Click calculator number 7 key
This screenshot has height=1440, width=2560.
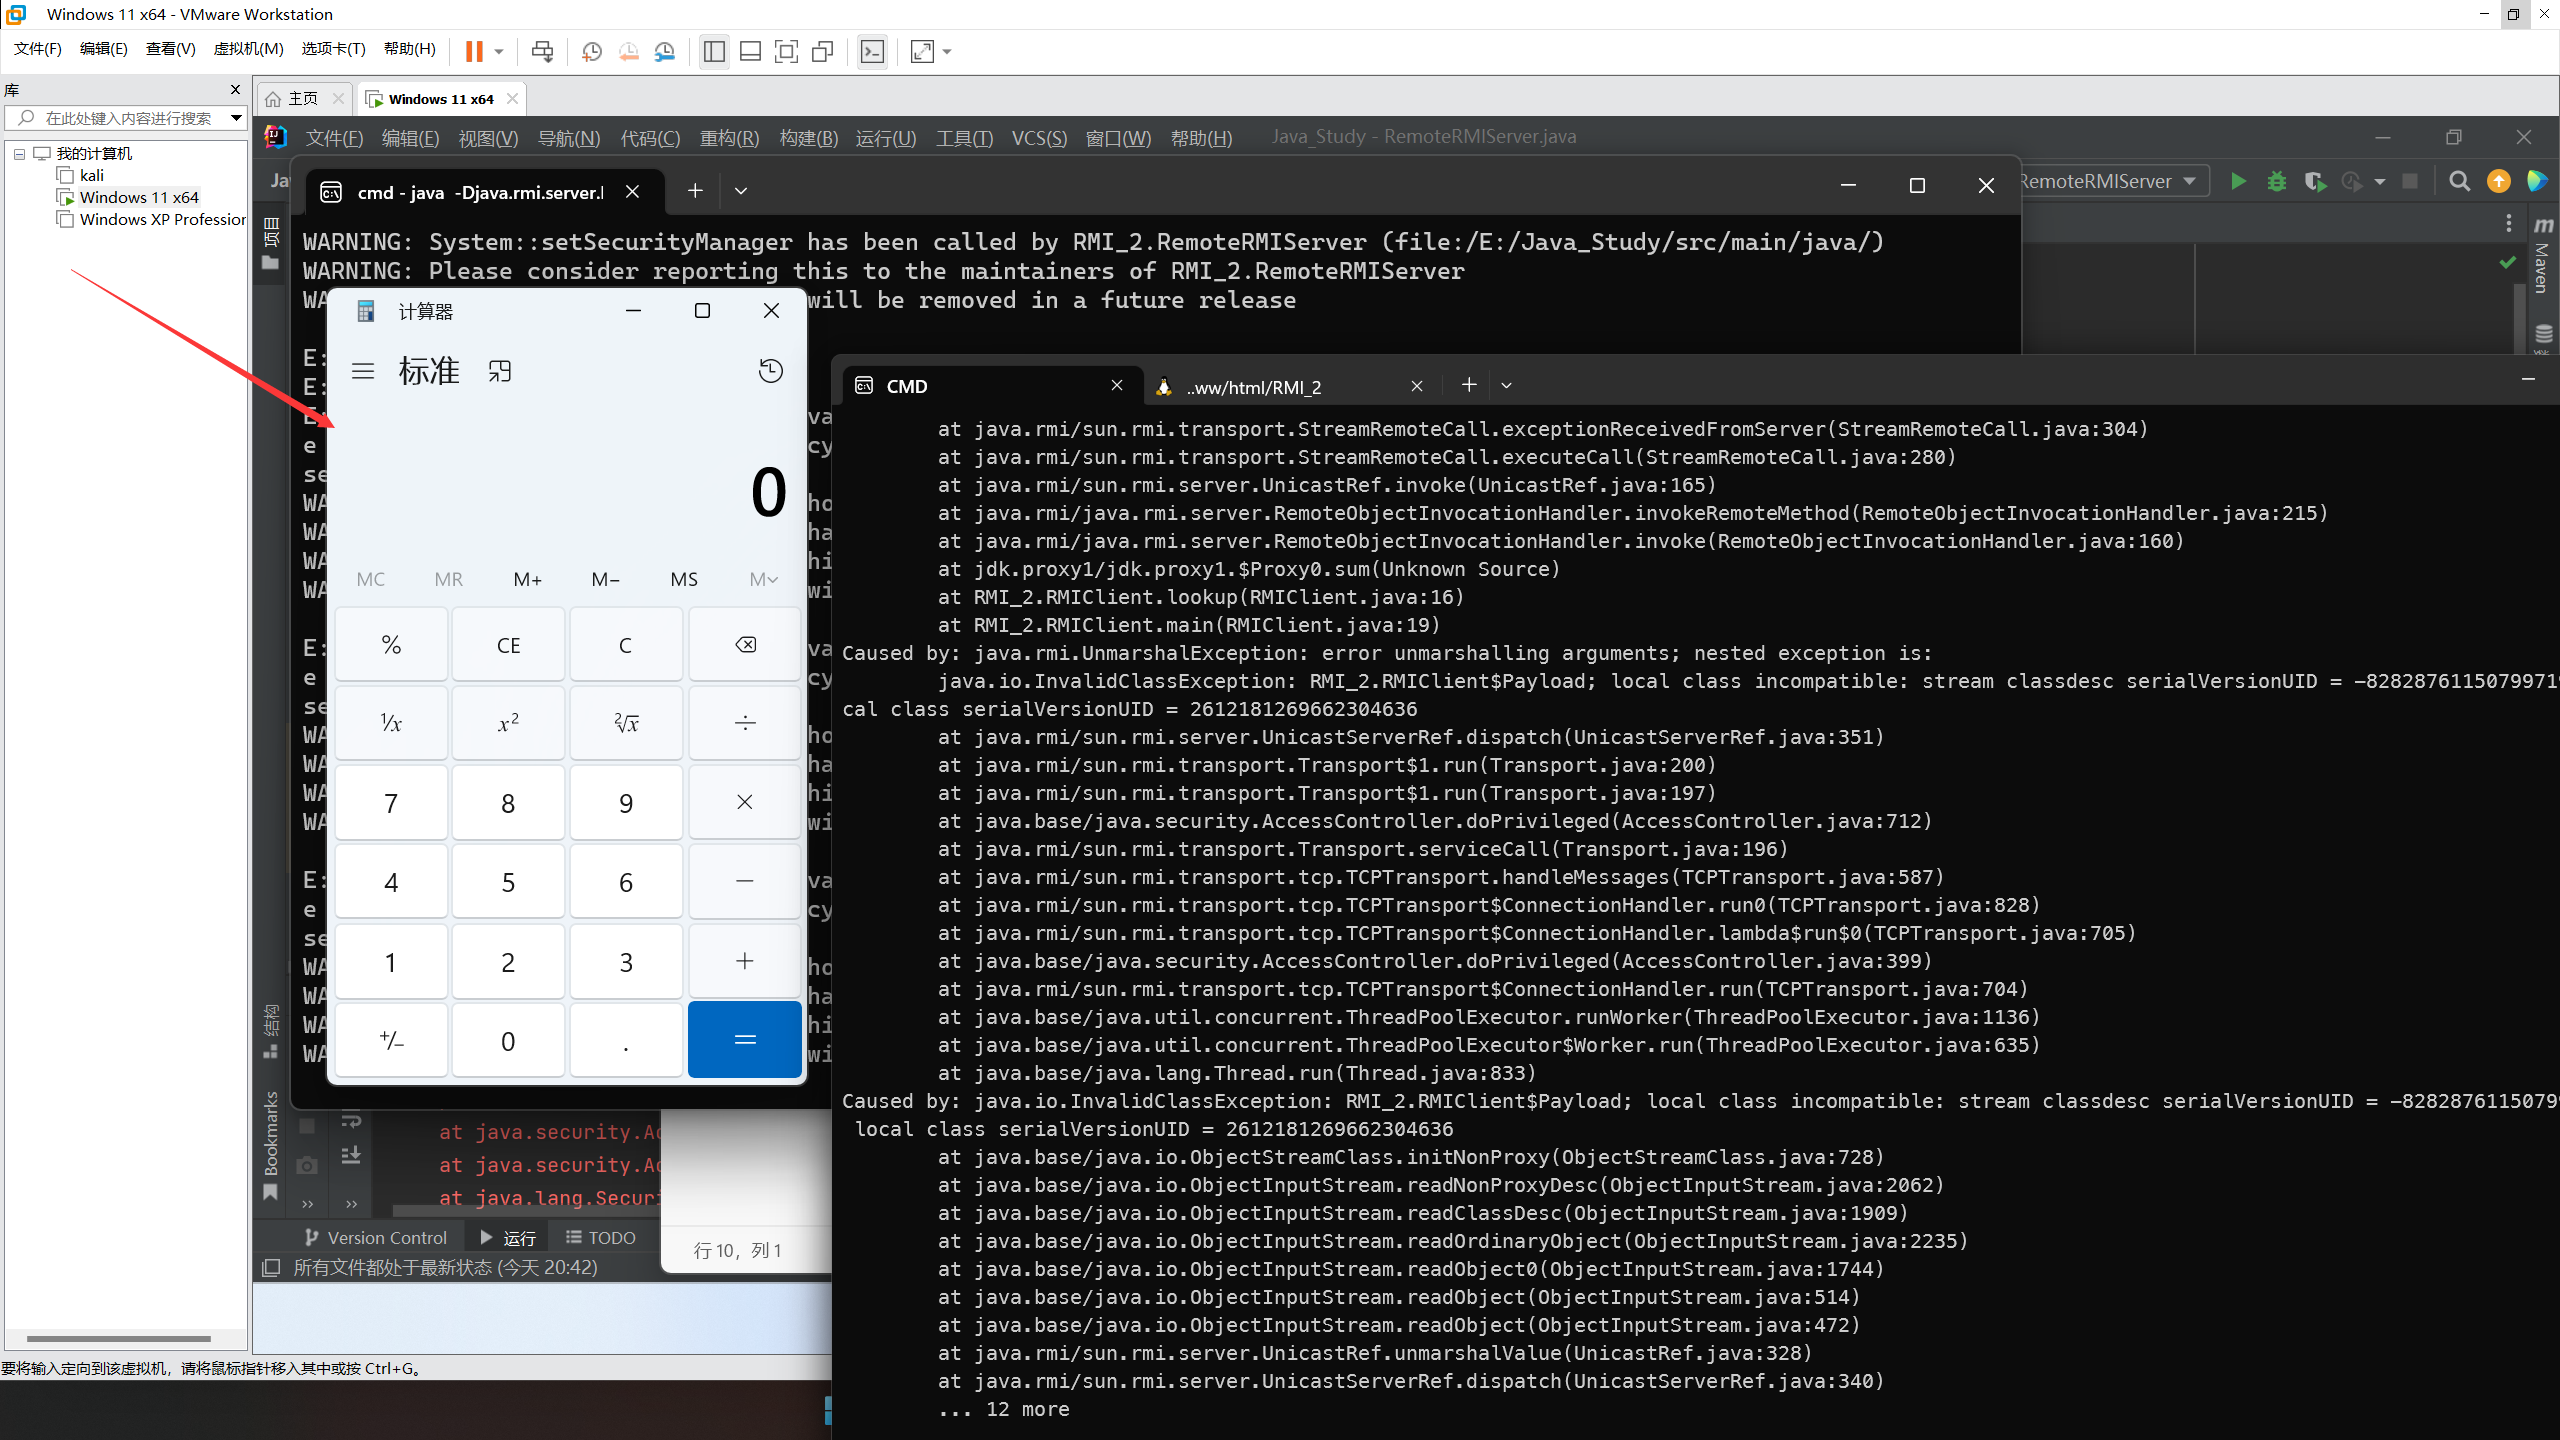(x=391, y=803)
